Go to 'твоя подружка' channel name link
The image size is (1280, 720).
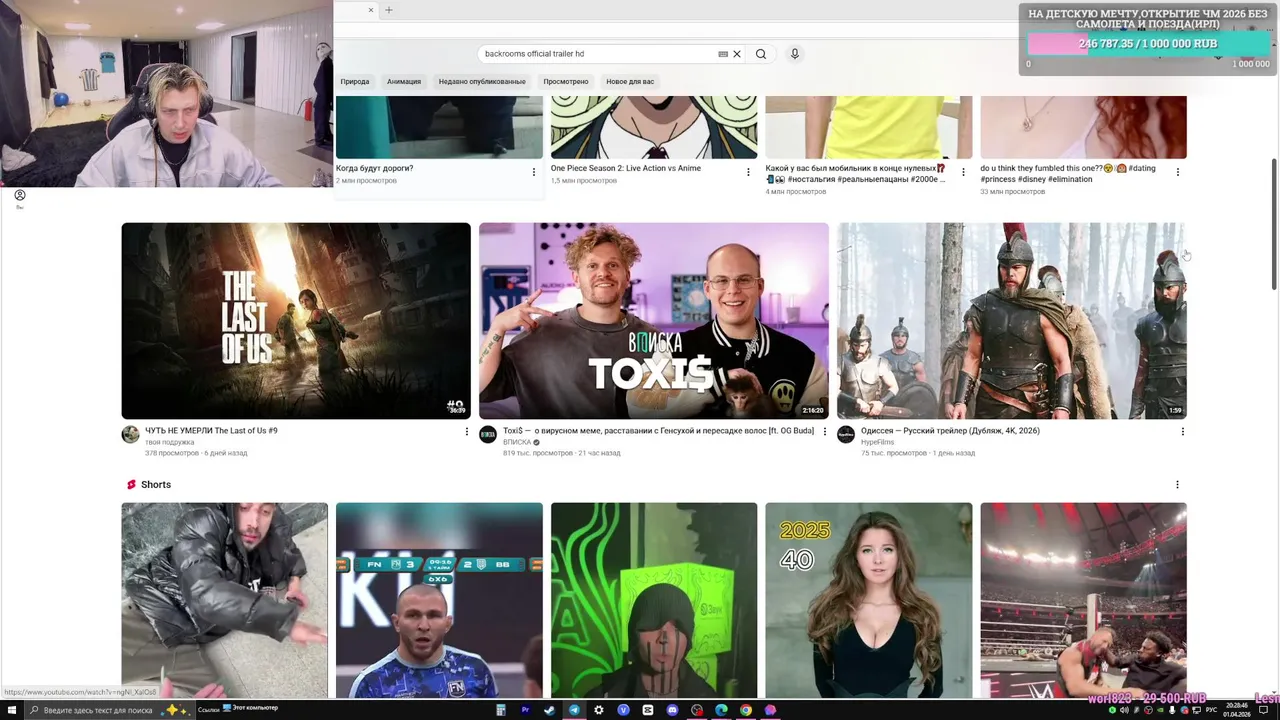170,442
